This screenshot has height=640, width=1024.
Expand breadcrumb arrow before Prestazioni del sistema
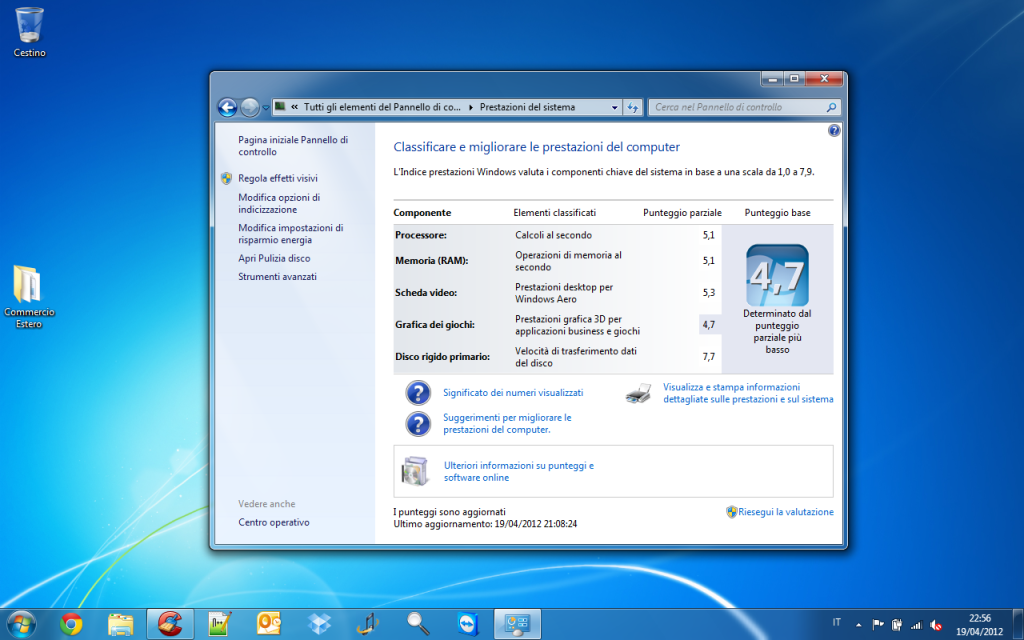pos(471,107)
